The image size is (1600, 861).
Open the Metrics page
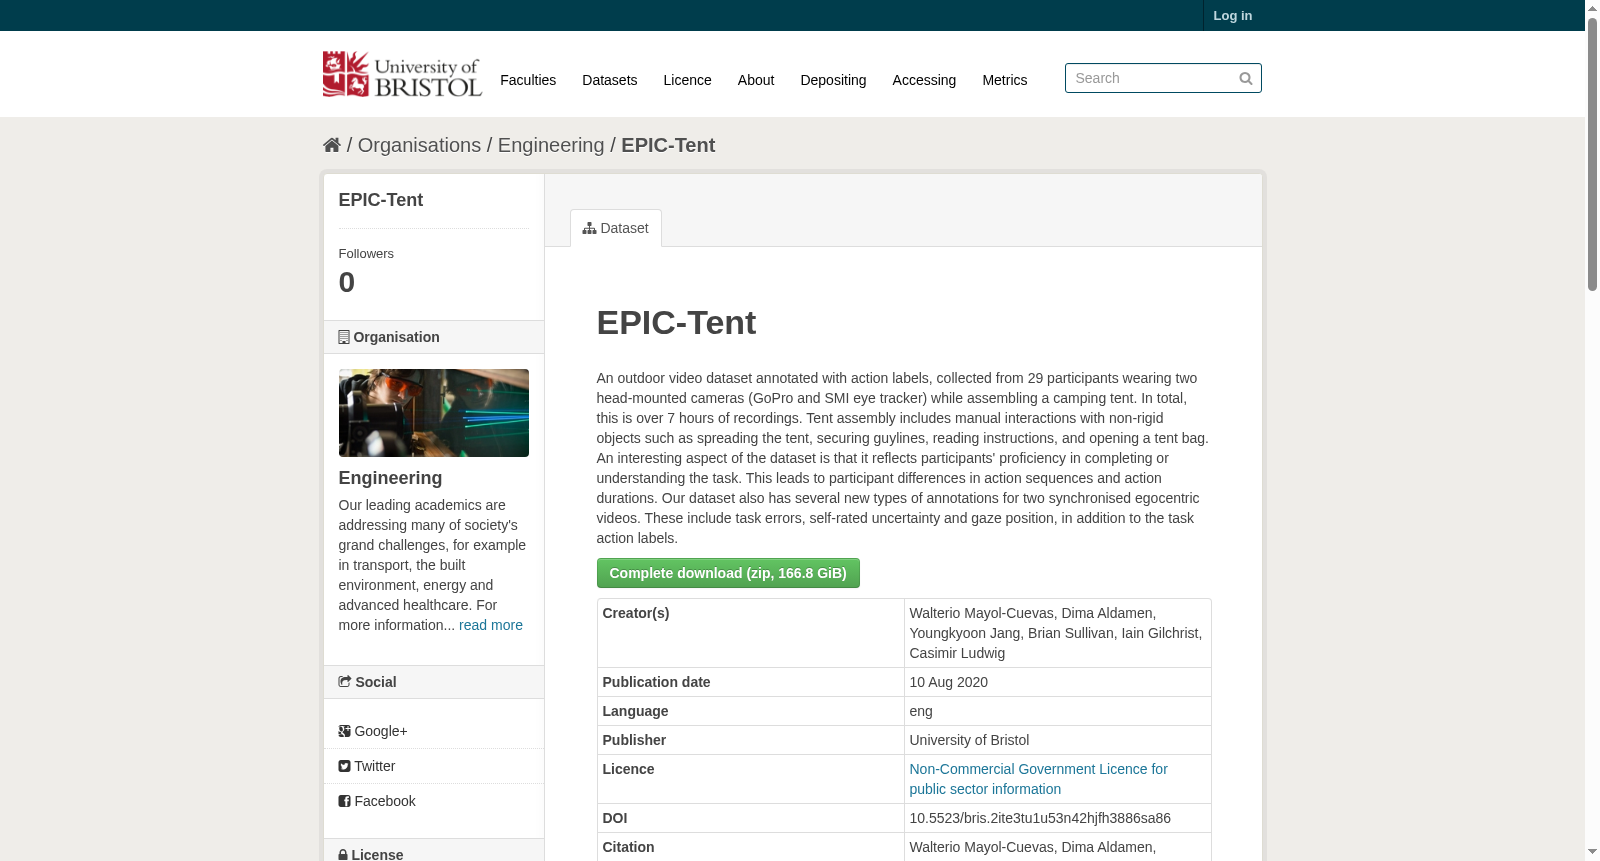pyautogui.click(x=1004, y=80)
